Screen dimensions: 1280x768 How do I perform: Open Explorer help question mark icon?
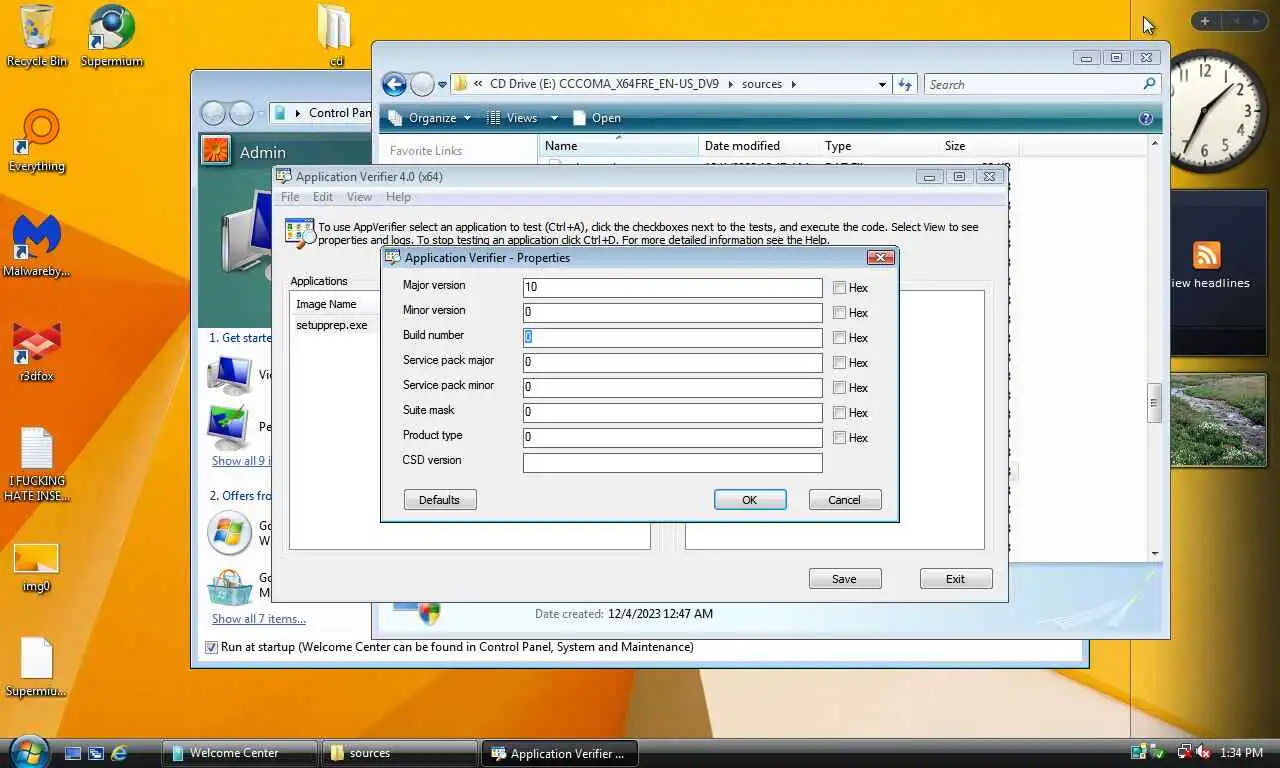[1146, 118]
